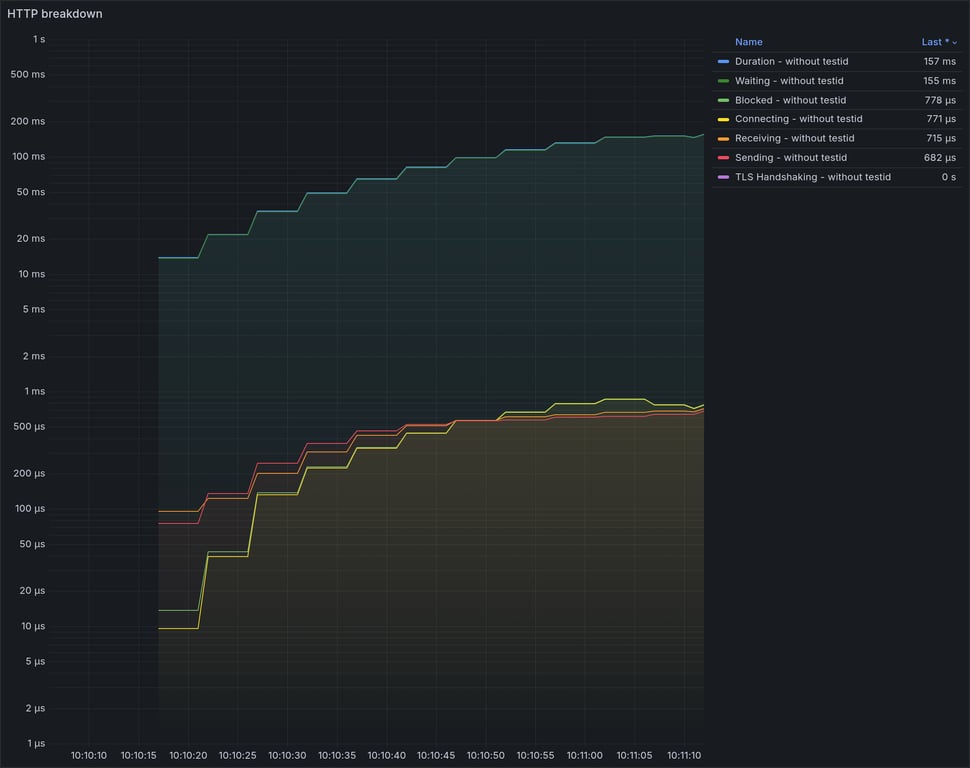Viewport: 970px width, 768px height.
Task: Open the HTTP breakdown panel title
Action: click(x=54, y=14)
